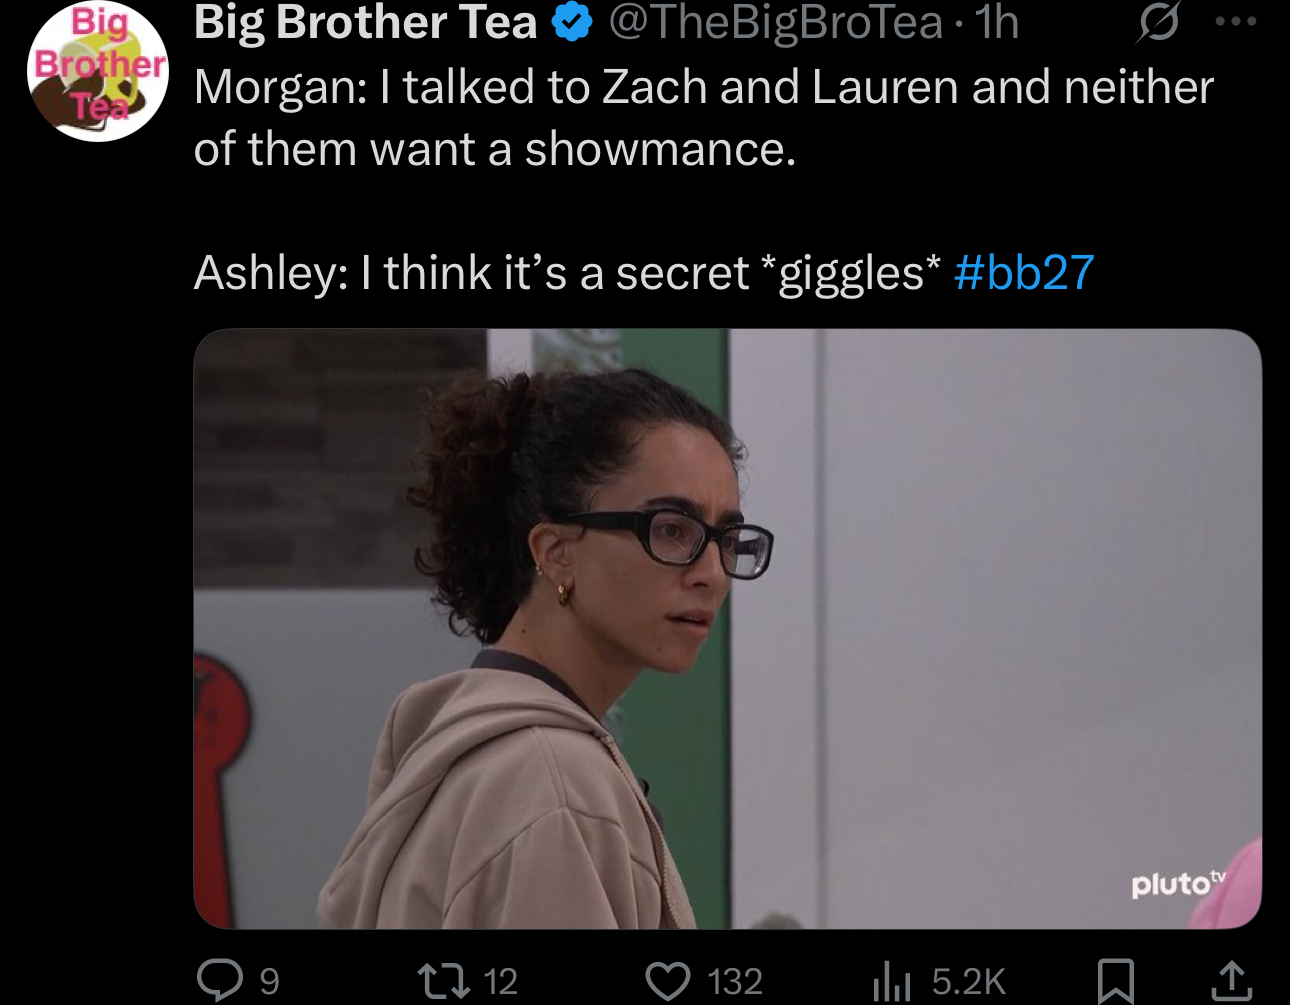Click the 5.2K views count

[x=968, y=981]
